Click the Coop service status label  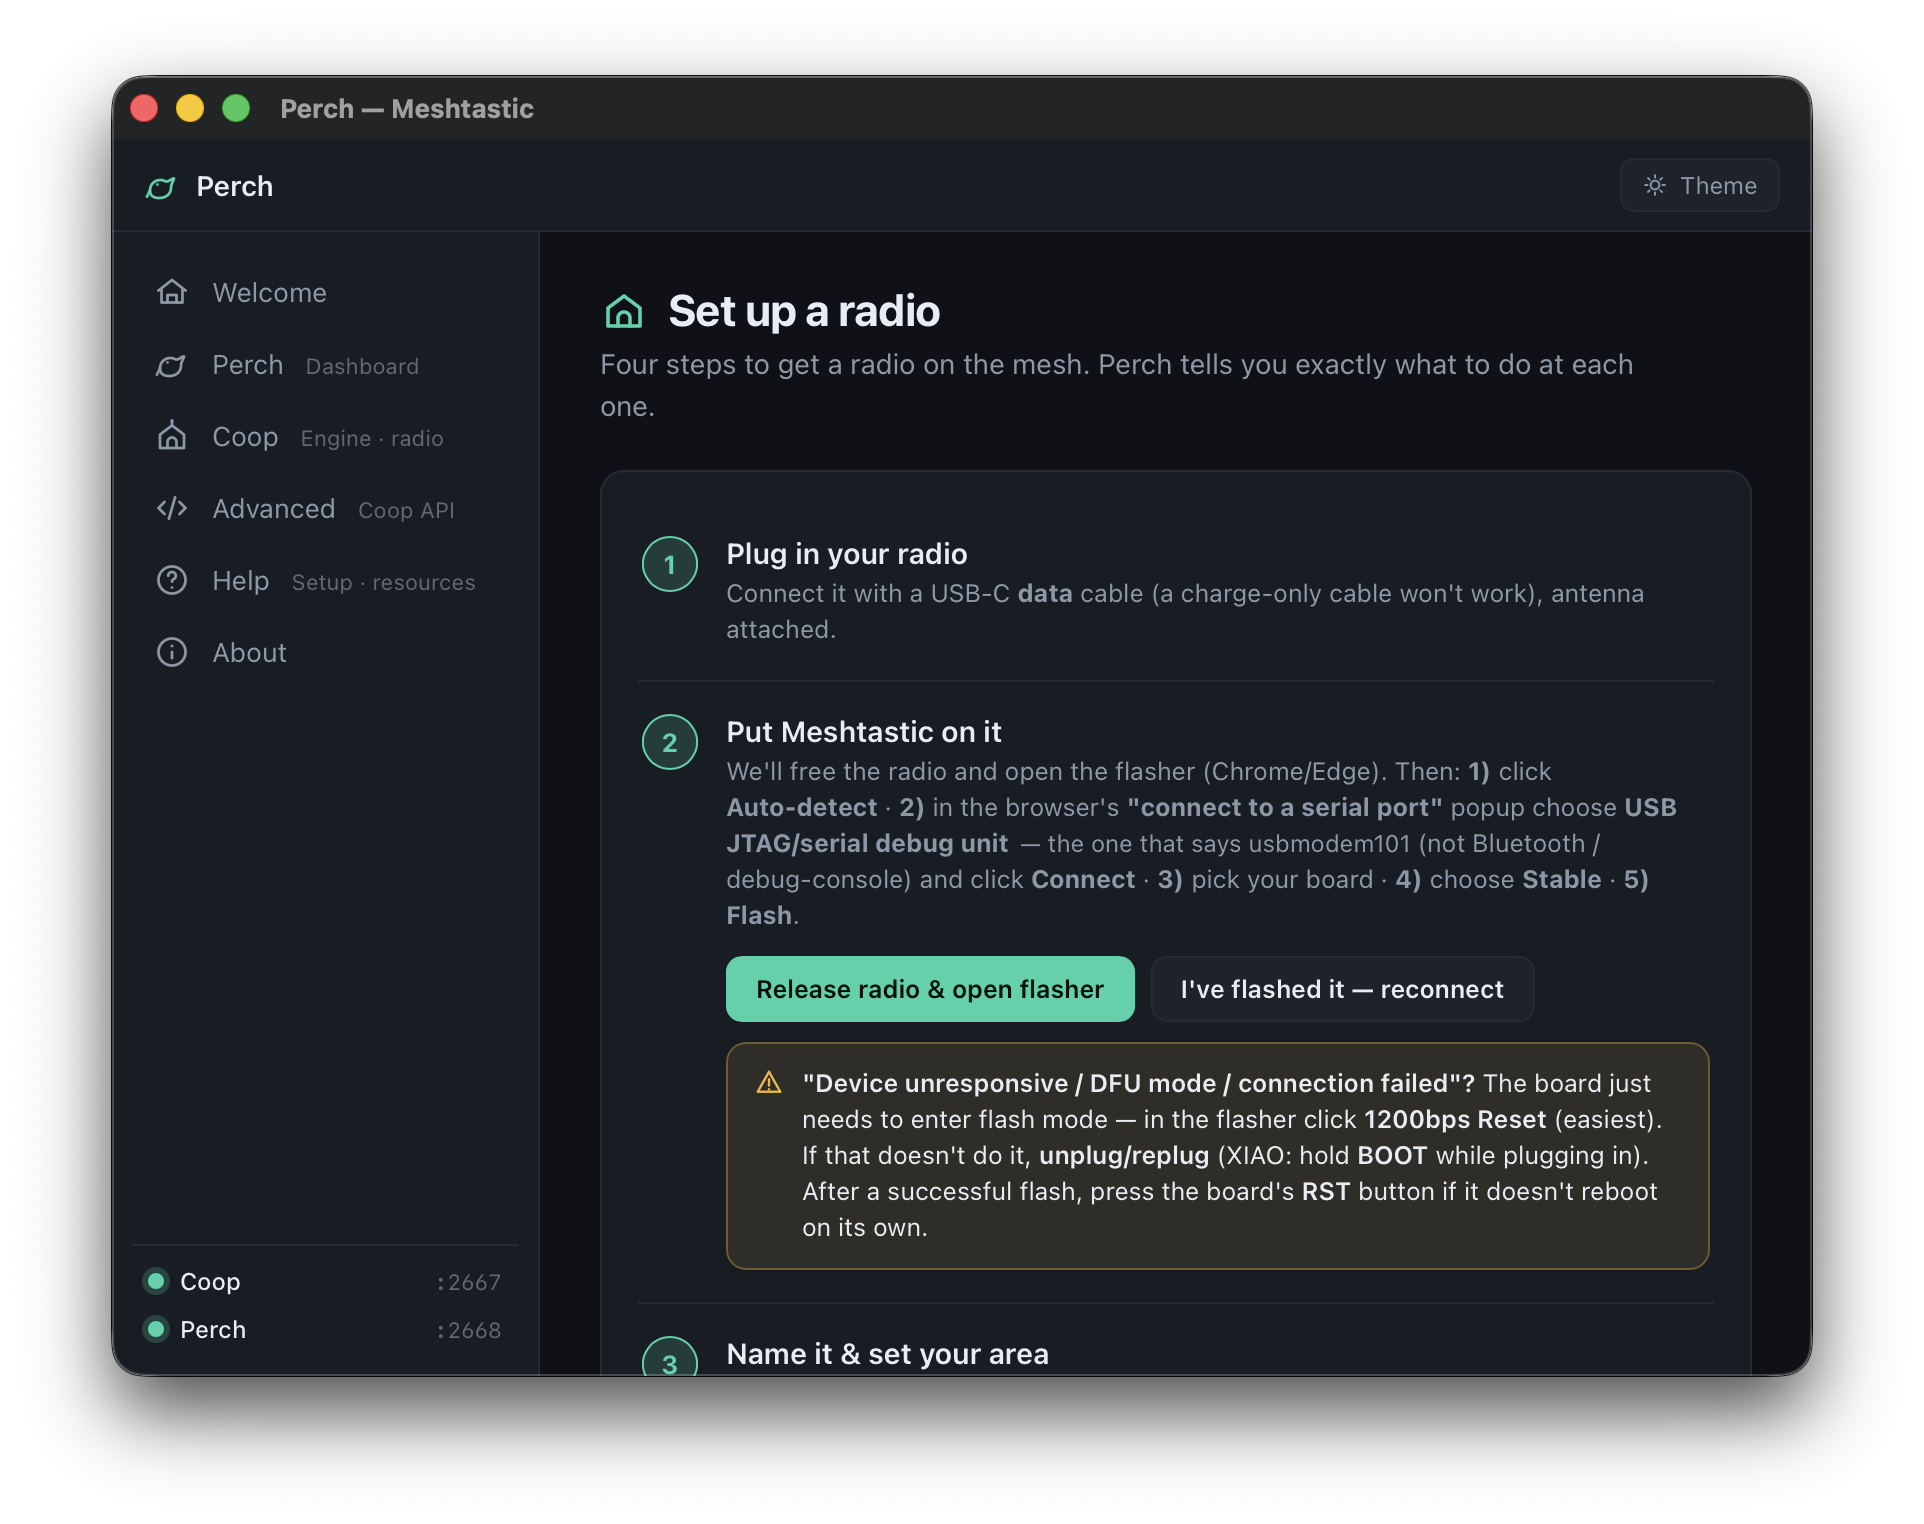point(210,1282)
